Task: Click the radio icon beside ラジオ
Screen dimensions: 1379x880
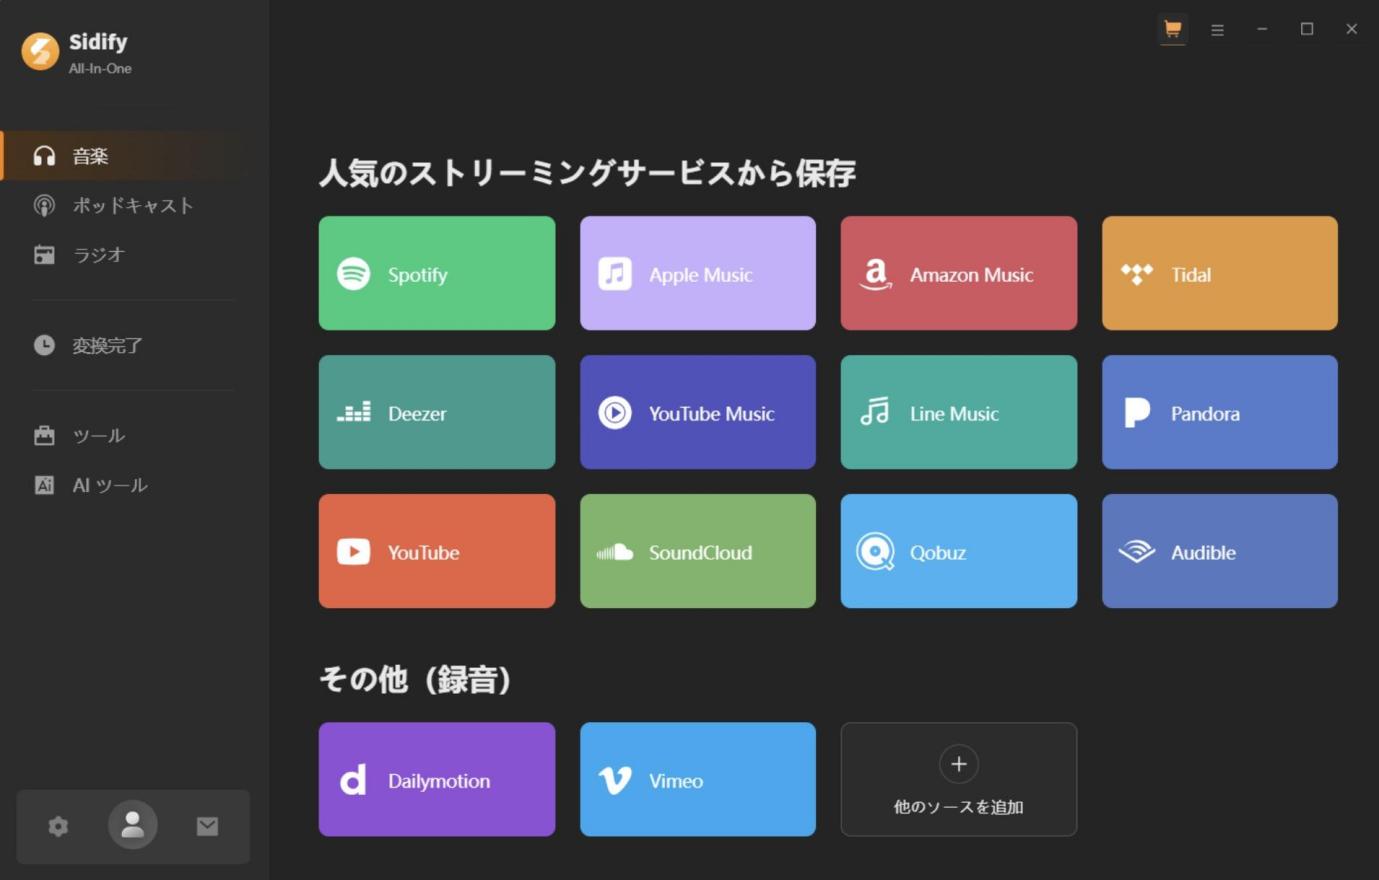Action: pos(44,255)
